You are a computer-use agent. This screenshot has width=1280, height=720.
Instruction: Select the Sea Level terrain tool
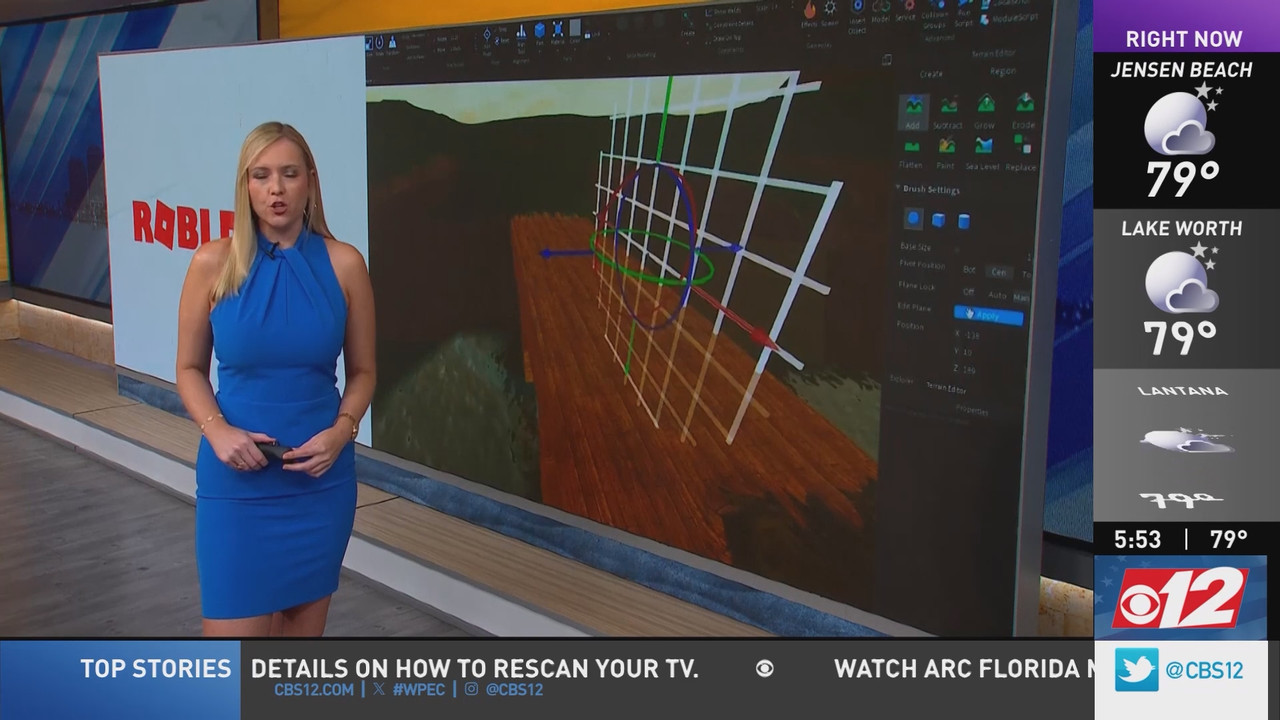click(x=983, y=153)
